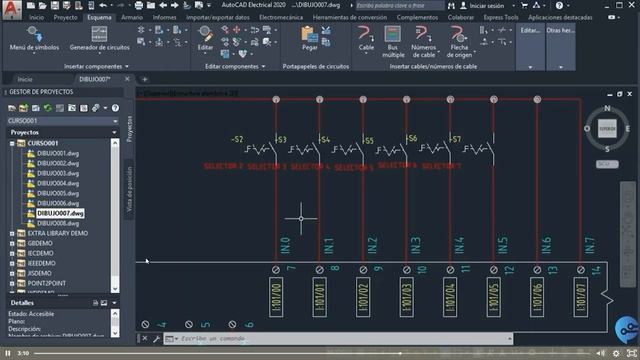
Task: Click the video settings gear icon
Action: click(616, 353)
